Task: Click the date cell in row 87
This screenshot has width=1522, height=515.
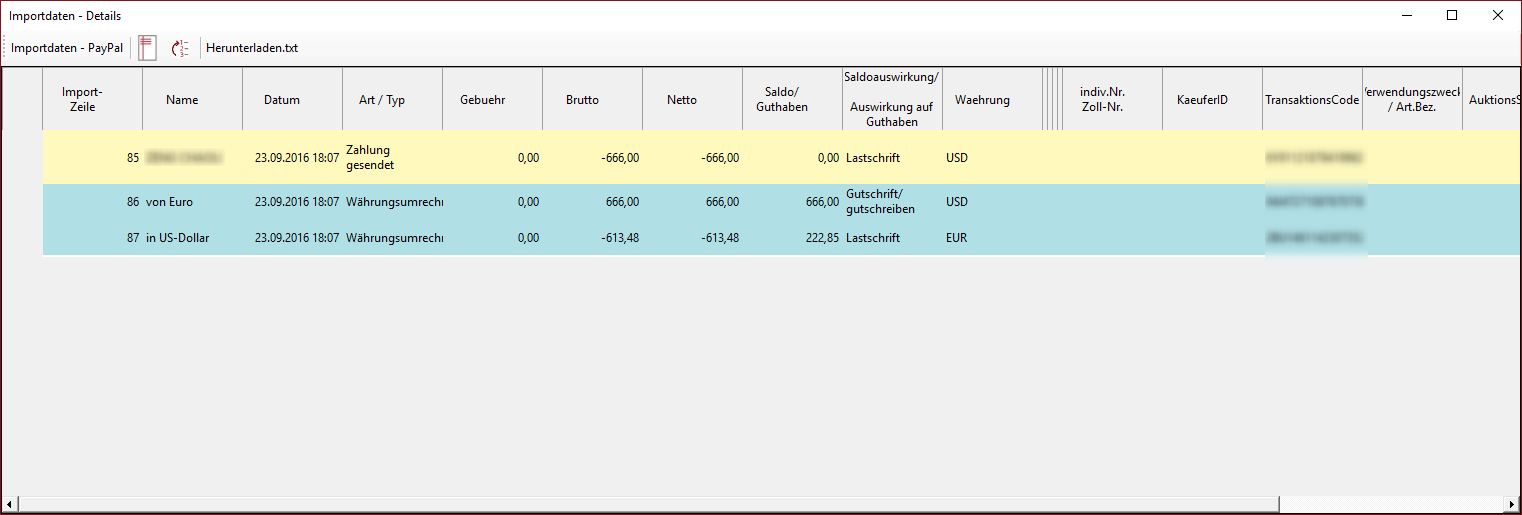Action: (x=292, y=238)
